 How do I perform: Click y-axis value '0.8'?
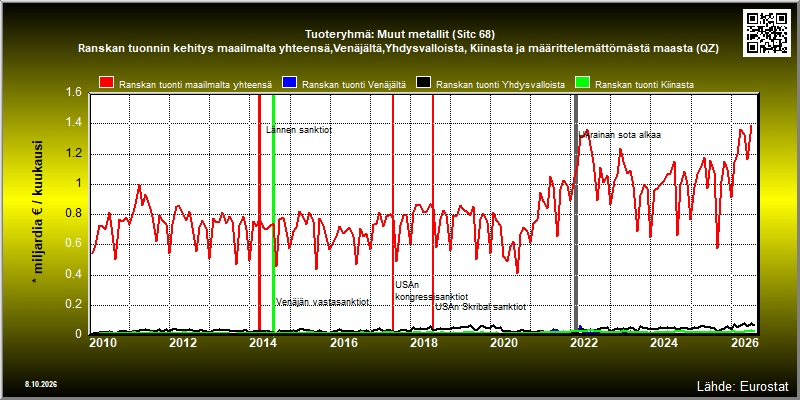point(74,214)
